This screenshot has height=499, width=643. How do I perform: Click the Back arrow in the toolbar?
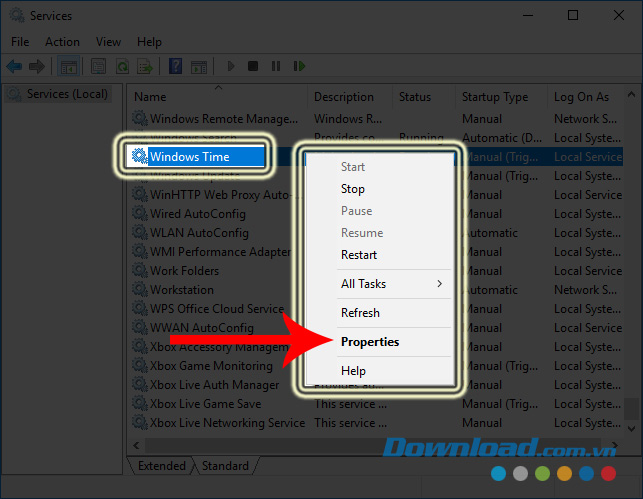pos(14,67)
